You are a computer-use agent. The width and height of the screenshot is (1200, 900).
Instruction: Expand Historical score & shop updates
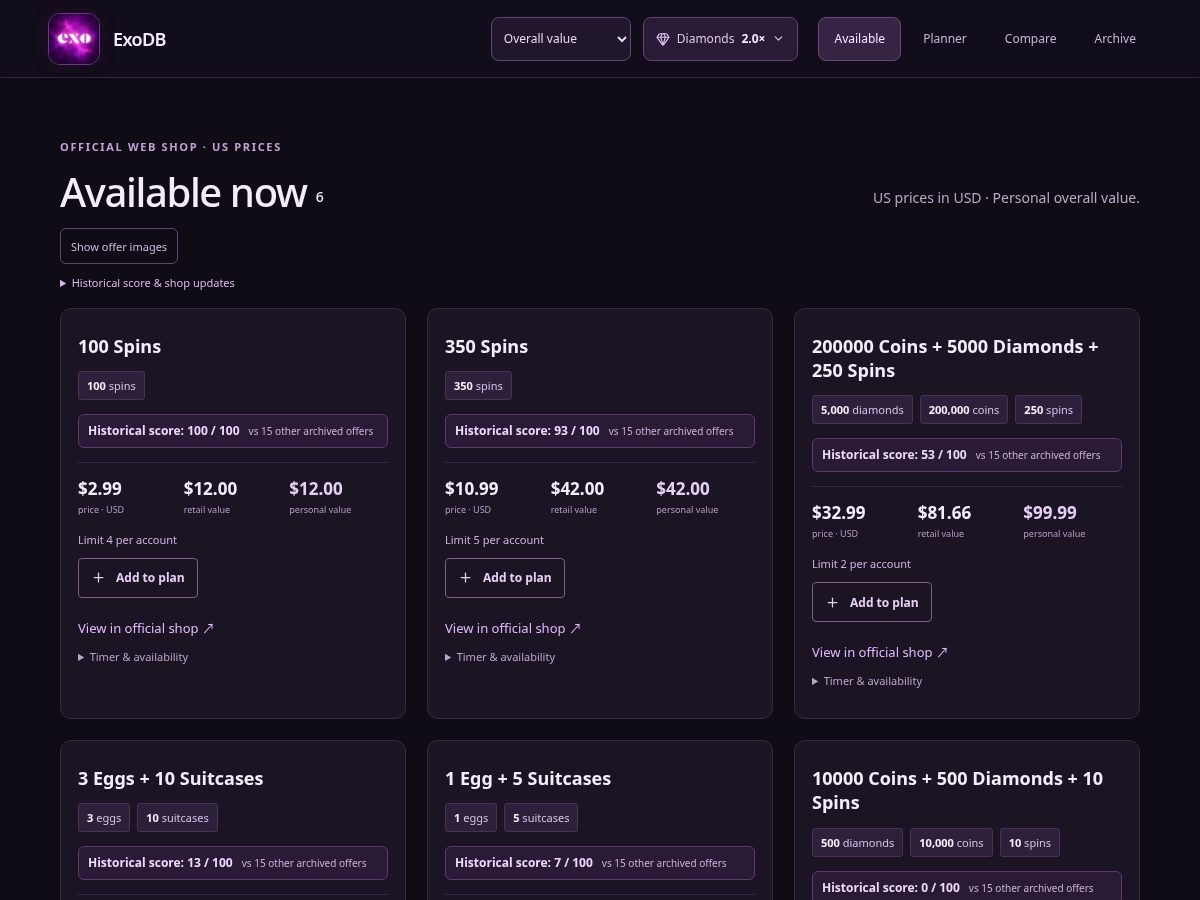click(148, 283)
